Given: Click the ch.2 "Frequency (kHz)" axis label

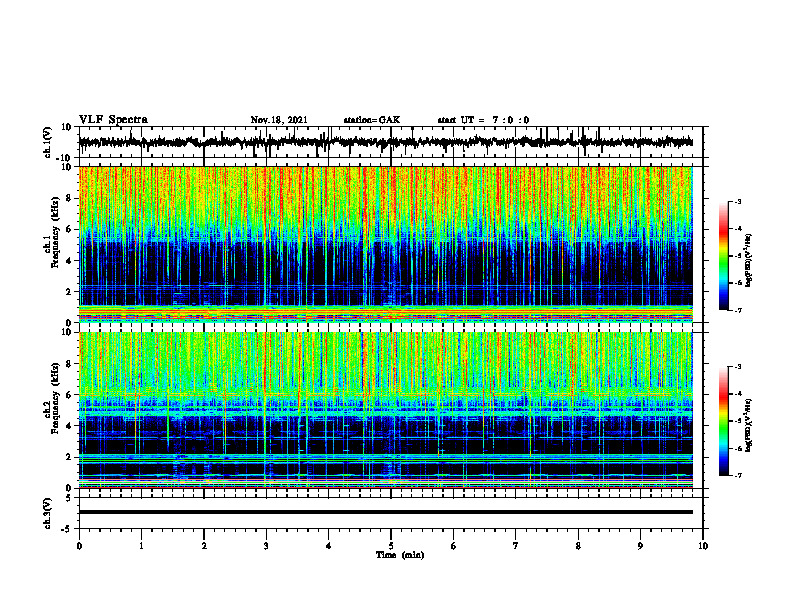Looking at the screenshot, I should 55,398.
